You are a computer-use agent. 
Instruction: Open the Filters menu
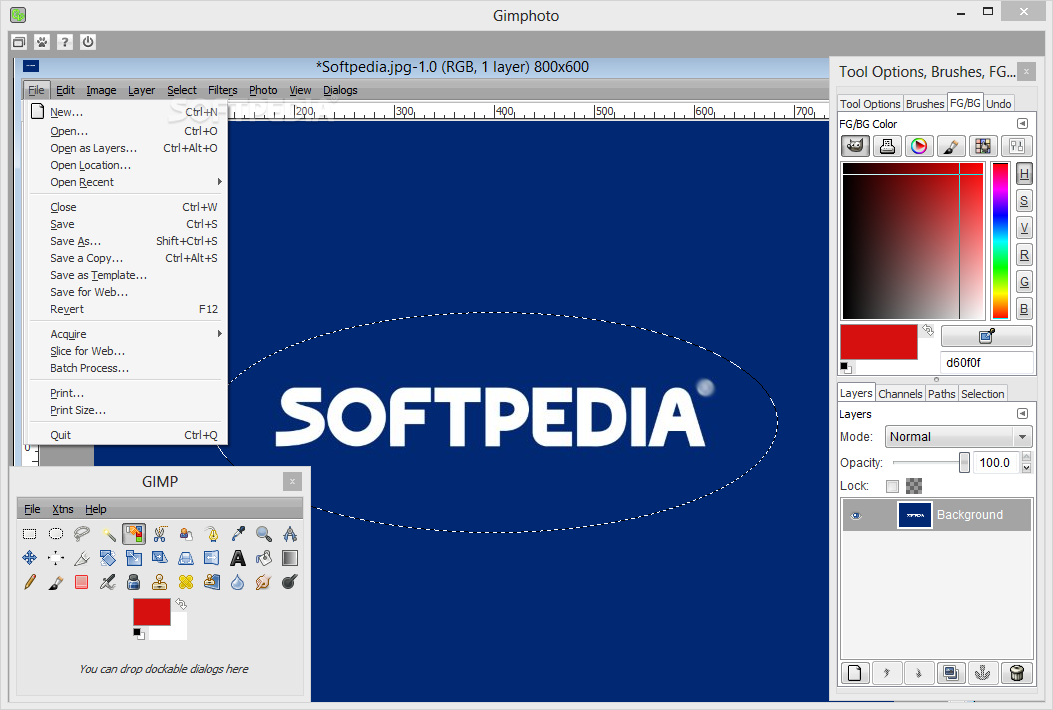click(222, 90)
